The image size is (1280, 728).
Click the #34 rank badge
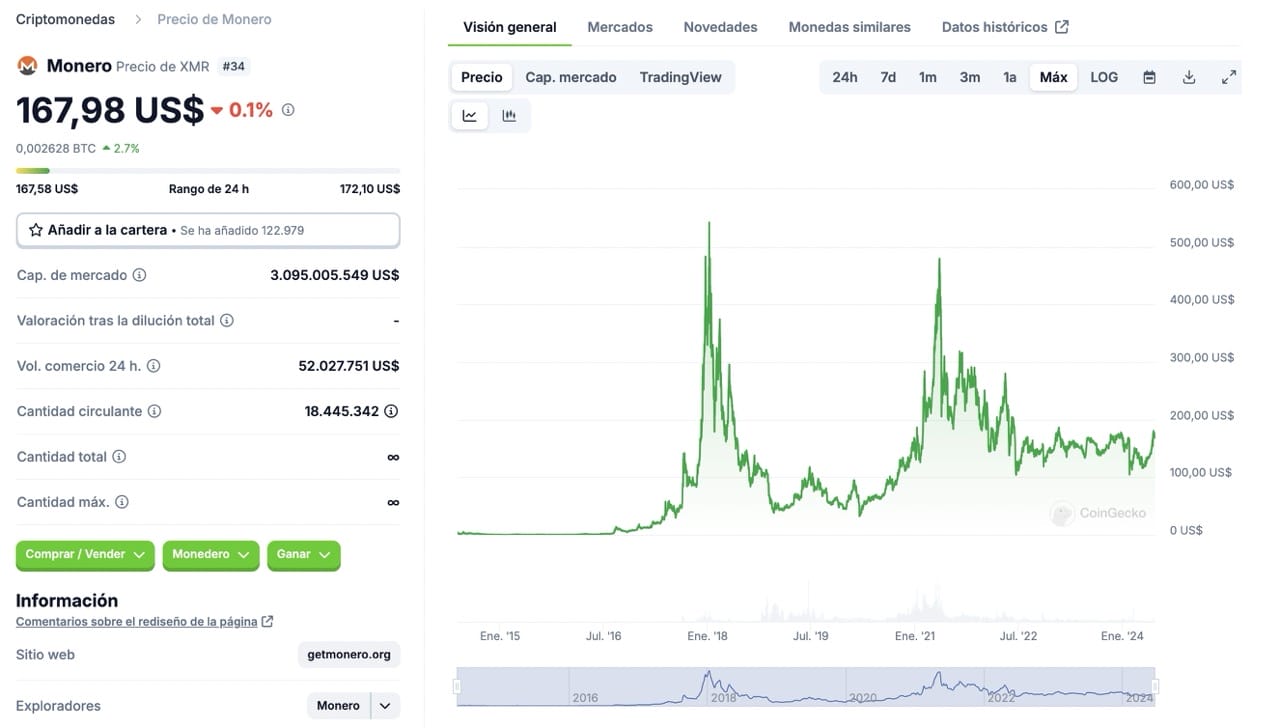point(234,67)
